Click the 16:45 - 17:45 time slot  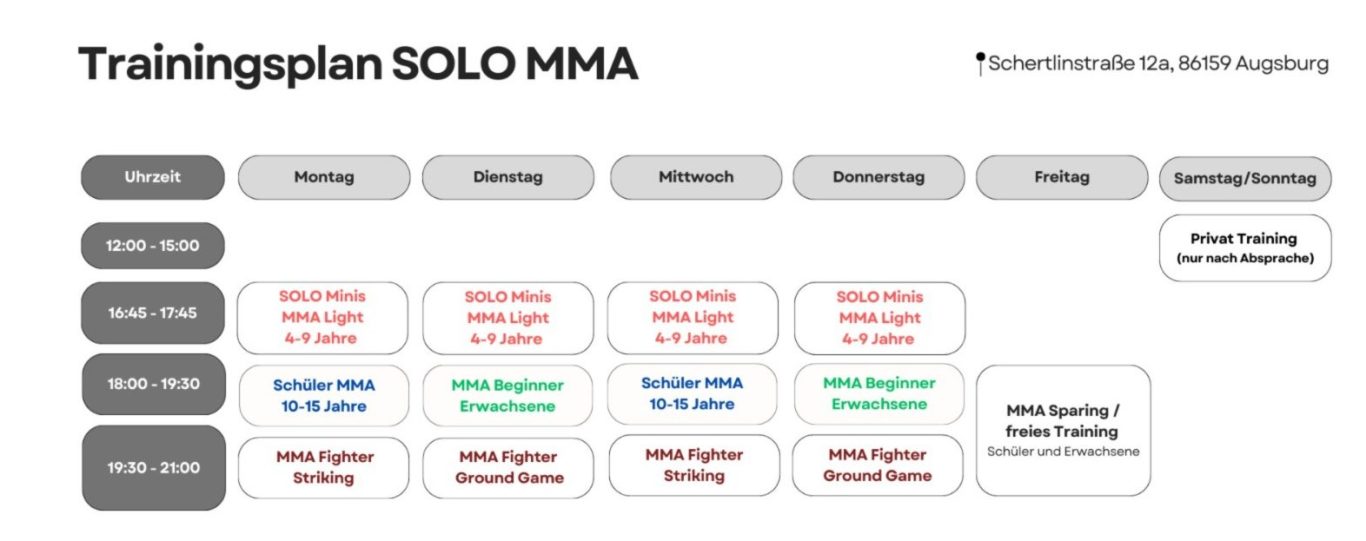click(x=153, y=313)
